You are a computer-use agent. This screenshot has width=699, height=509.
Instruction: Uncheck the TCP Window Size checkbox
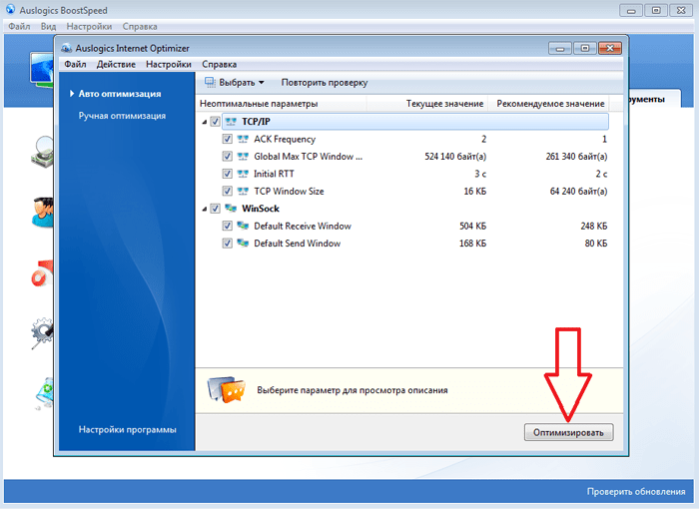(x=227, y=191)
